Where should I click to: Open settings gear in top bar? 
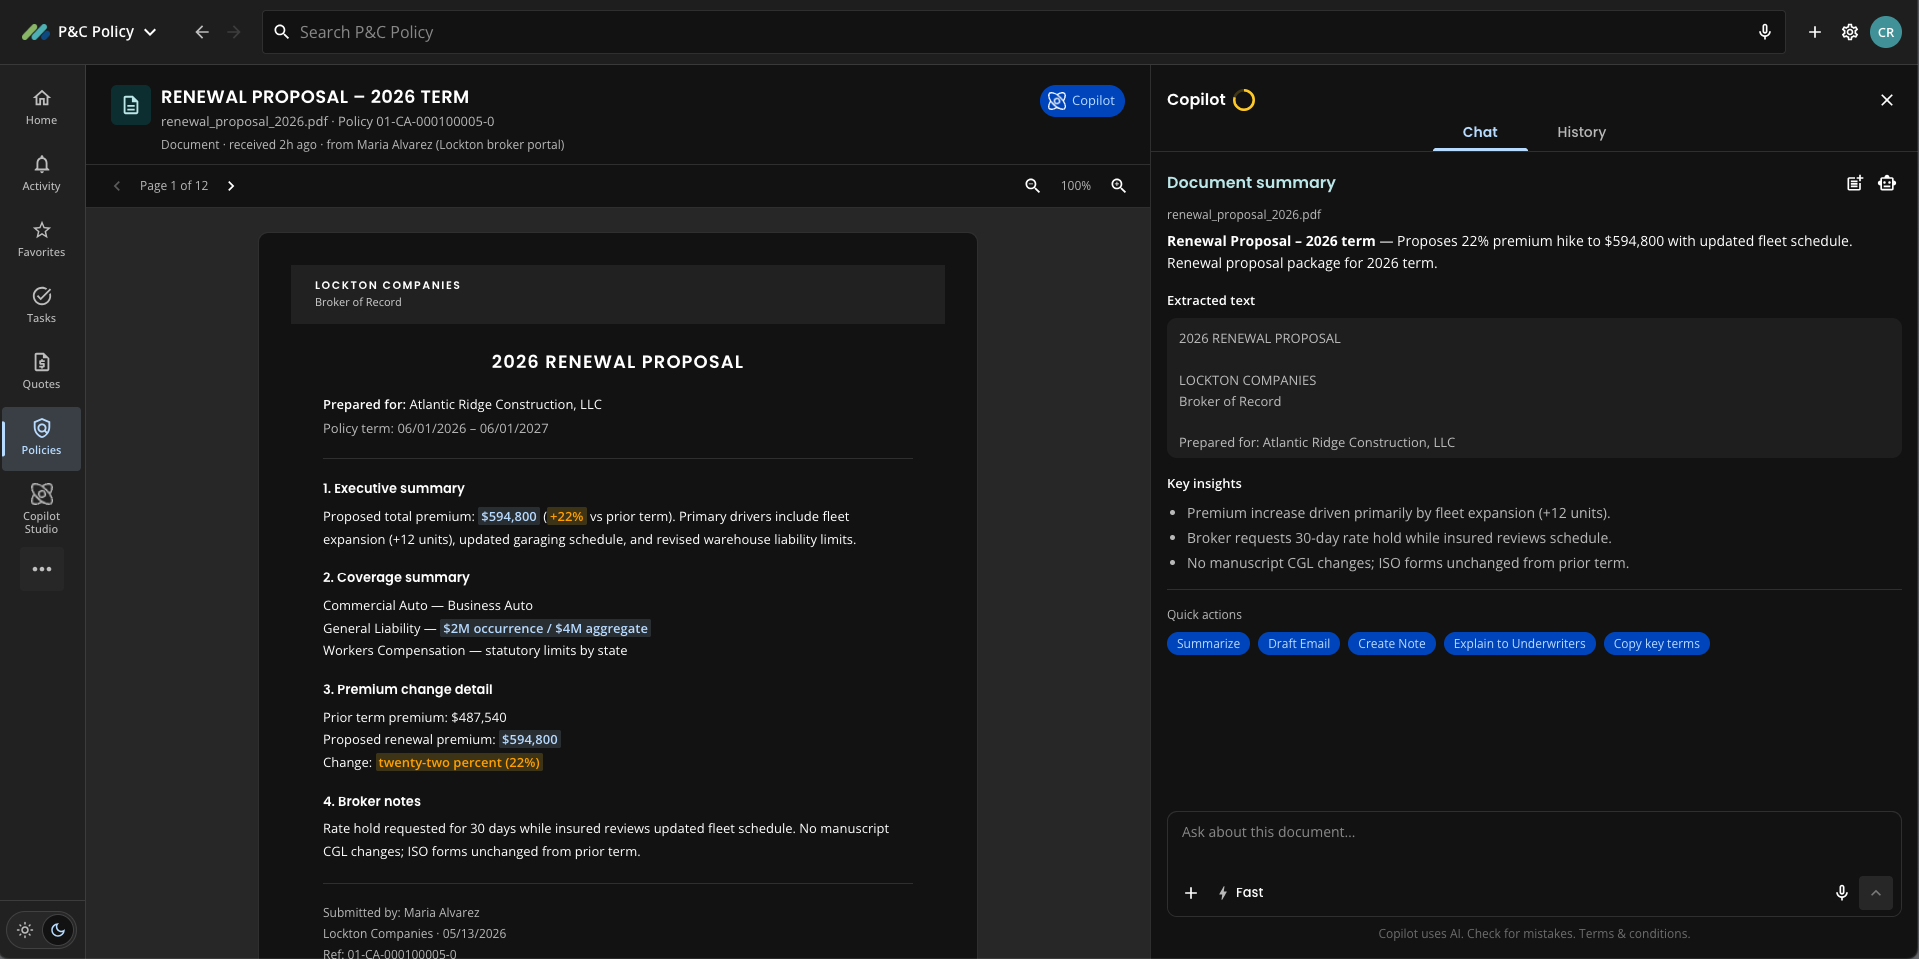click(x=1850, y=32)
